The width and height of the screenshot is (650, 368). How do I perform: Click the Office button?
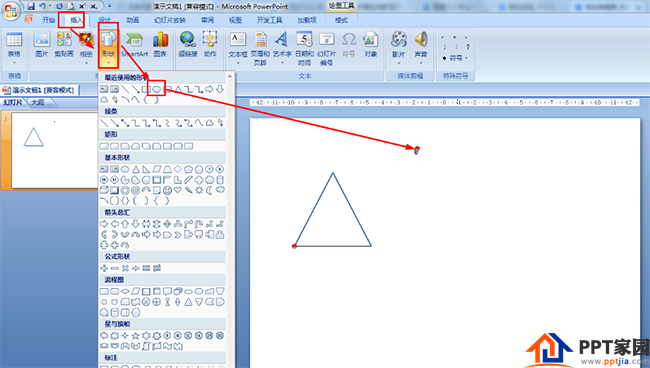pyautogui.click(x=11, y=10)
